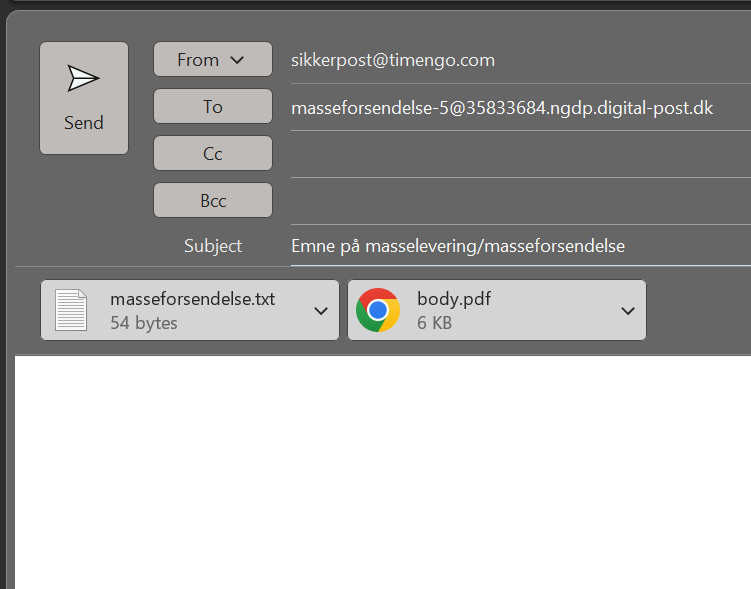Click the text document icon of masseforsendelse.txt
The image size is (751, 589).
click(71, 310)
